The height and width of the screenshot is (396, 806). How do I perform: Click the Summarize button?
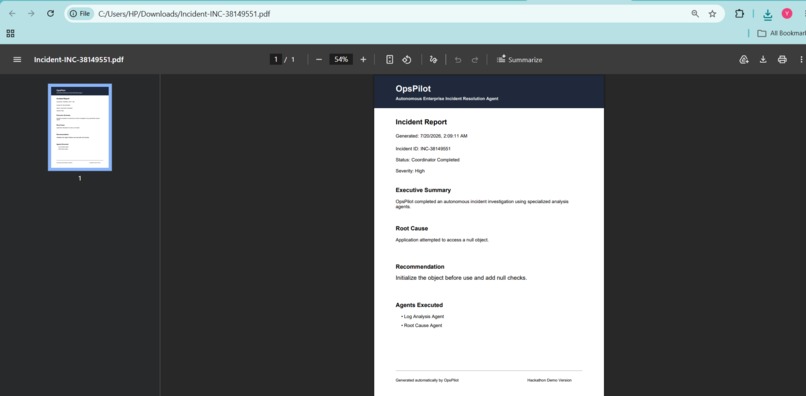click(519, 60)
